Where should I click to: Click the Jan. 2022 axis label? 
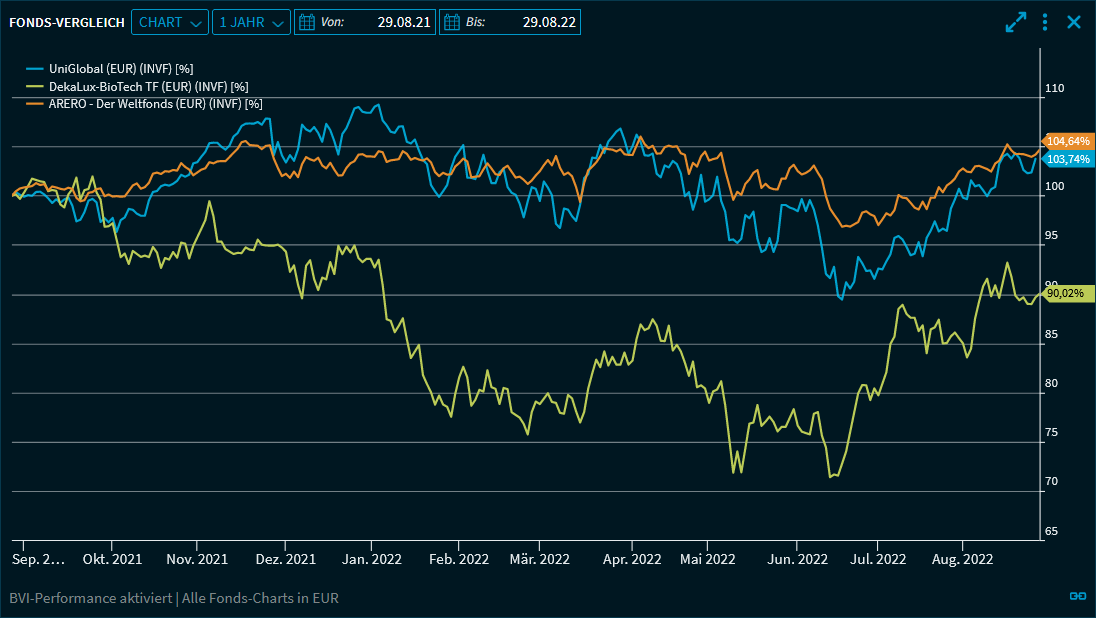tap(371, 559)
